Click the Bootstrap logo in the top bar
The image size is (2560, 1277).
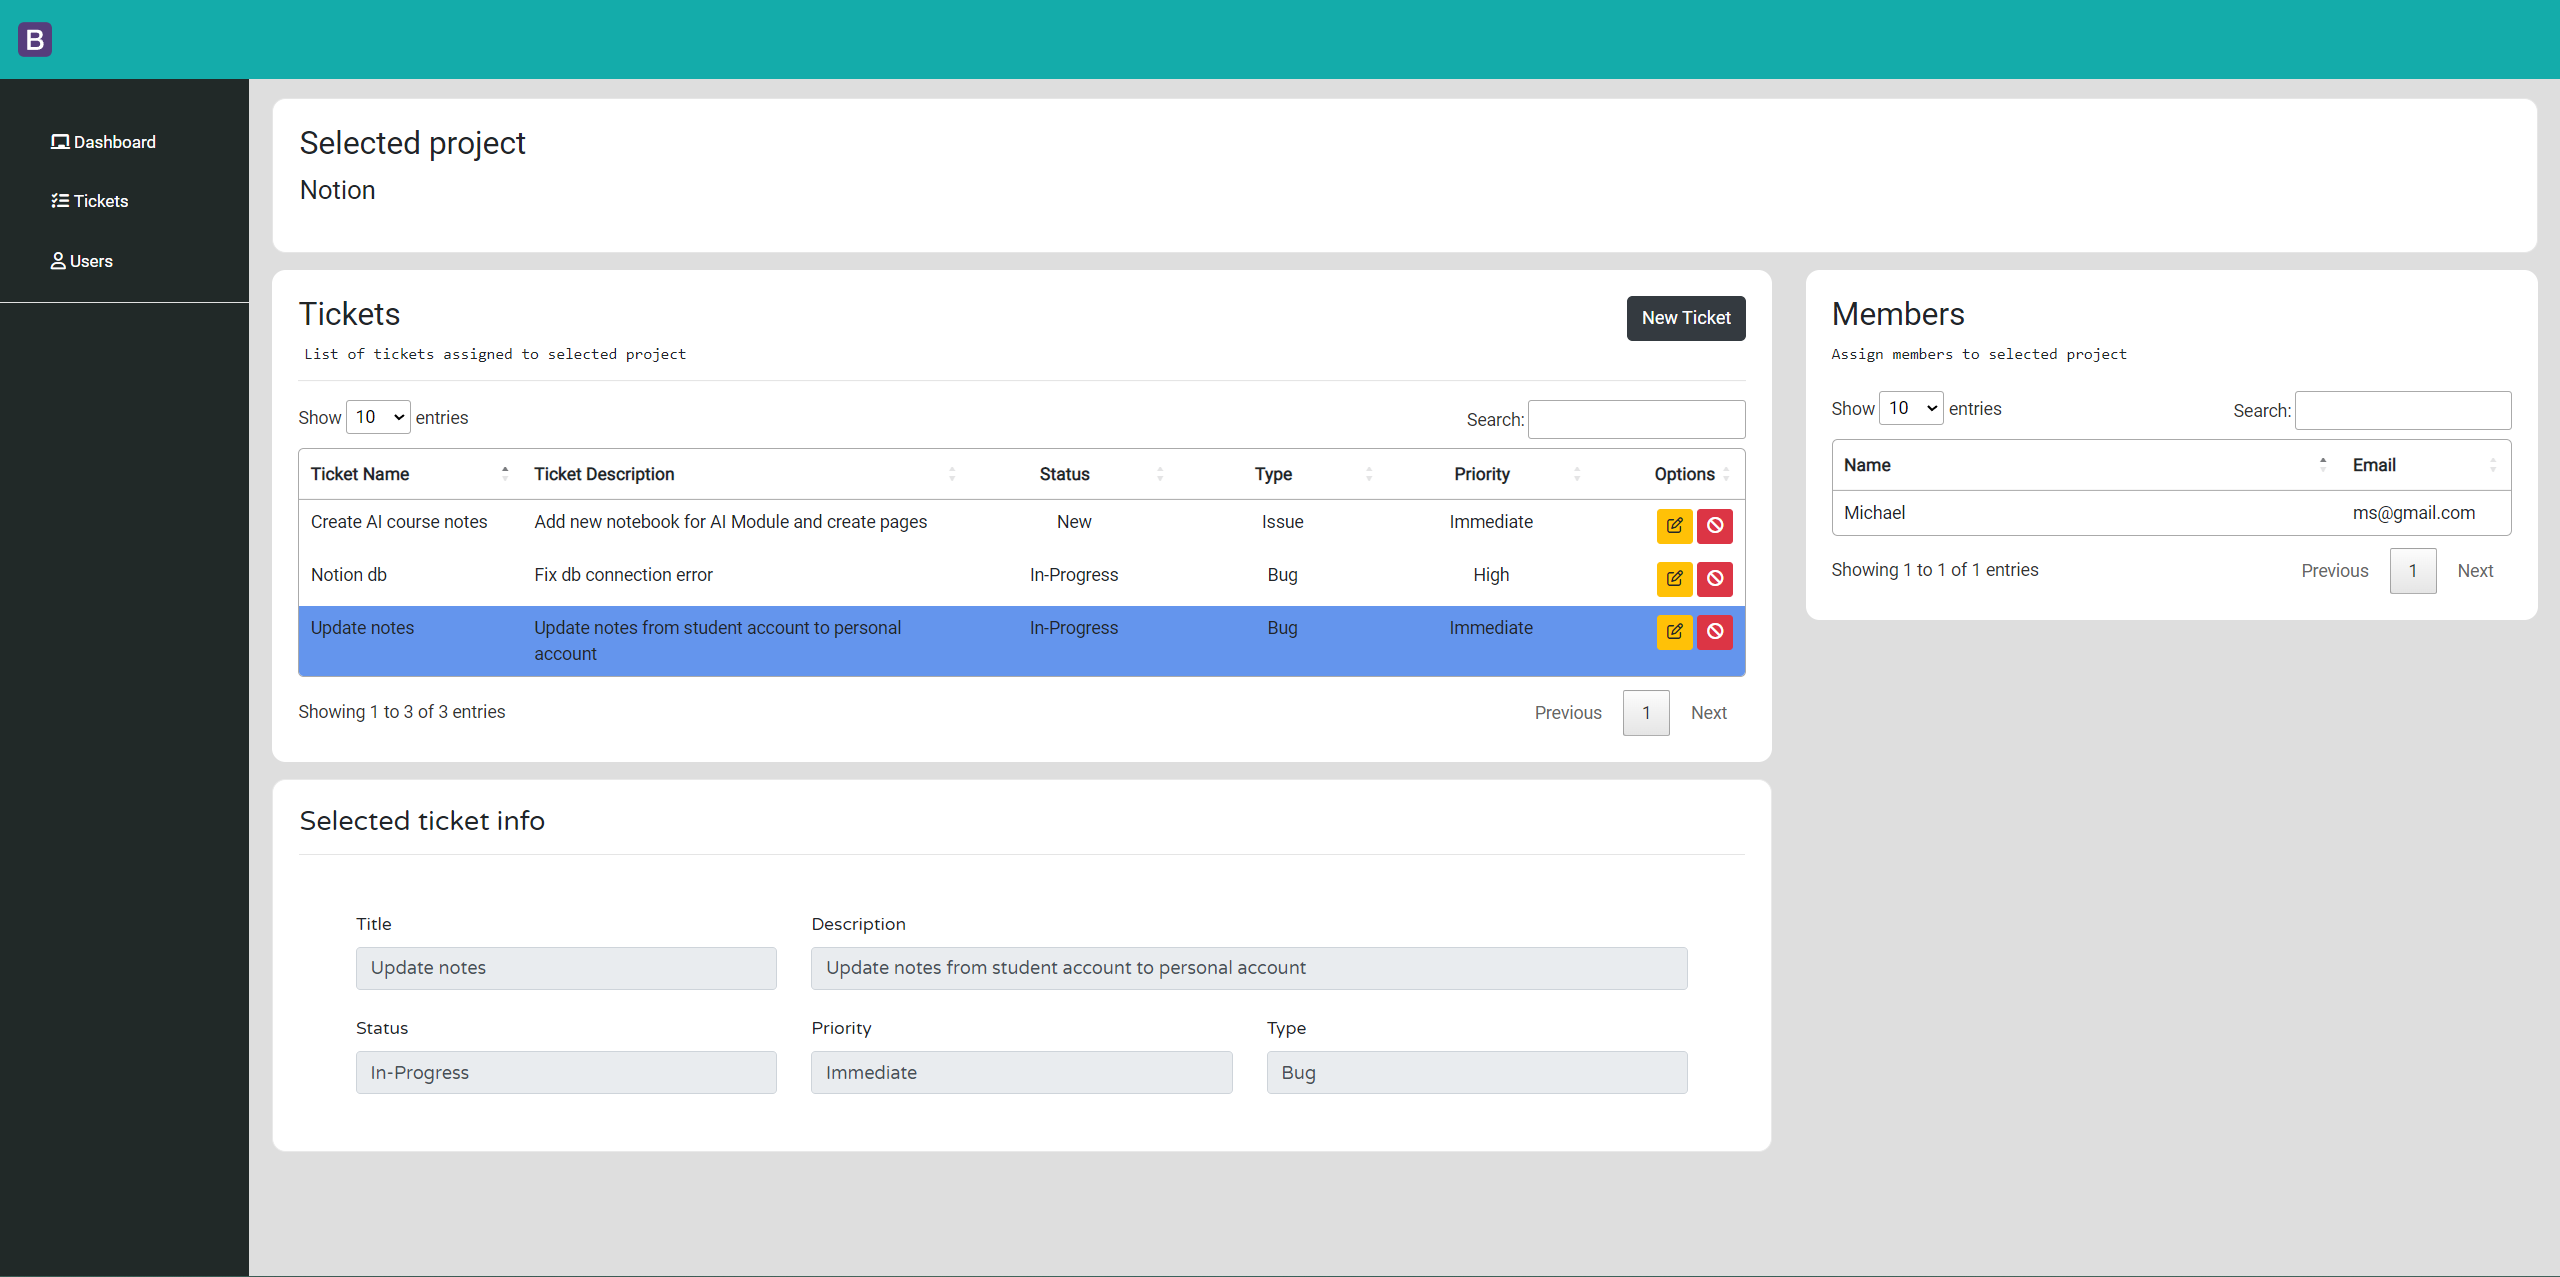point(35,39)
